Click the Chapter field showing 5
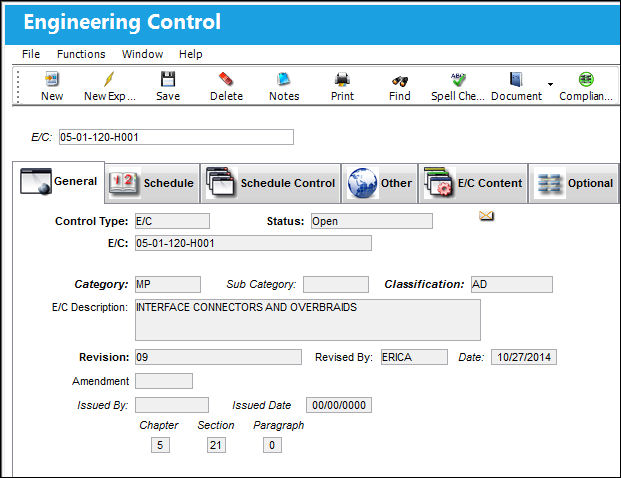 (x=160, y=445)
